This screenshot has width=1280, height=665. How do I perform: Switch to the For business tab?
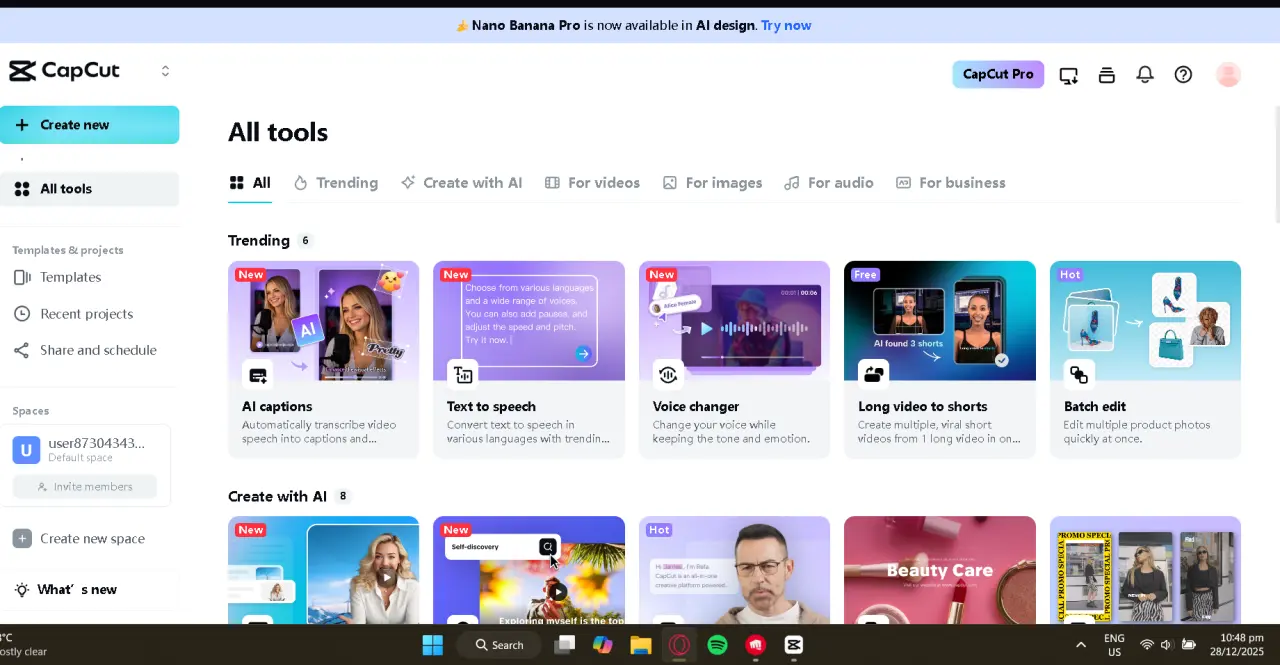click(x=951, y=183)
